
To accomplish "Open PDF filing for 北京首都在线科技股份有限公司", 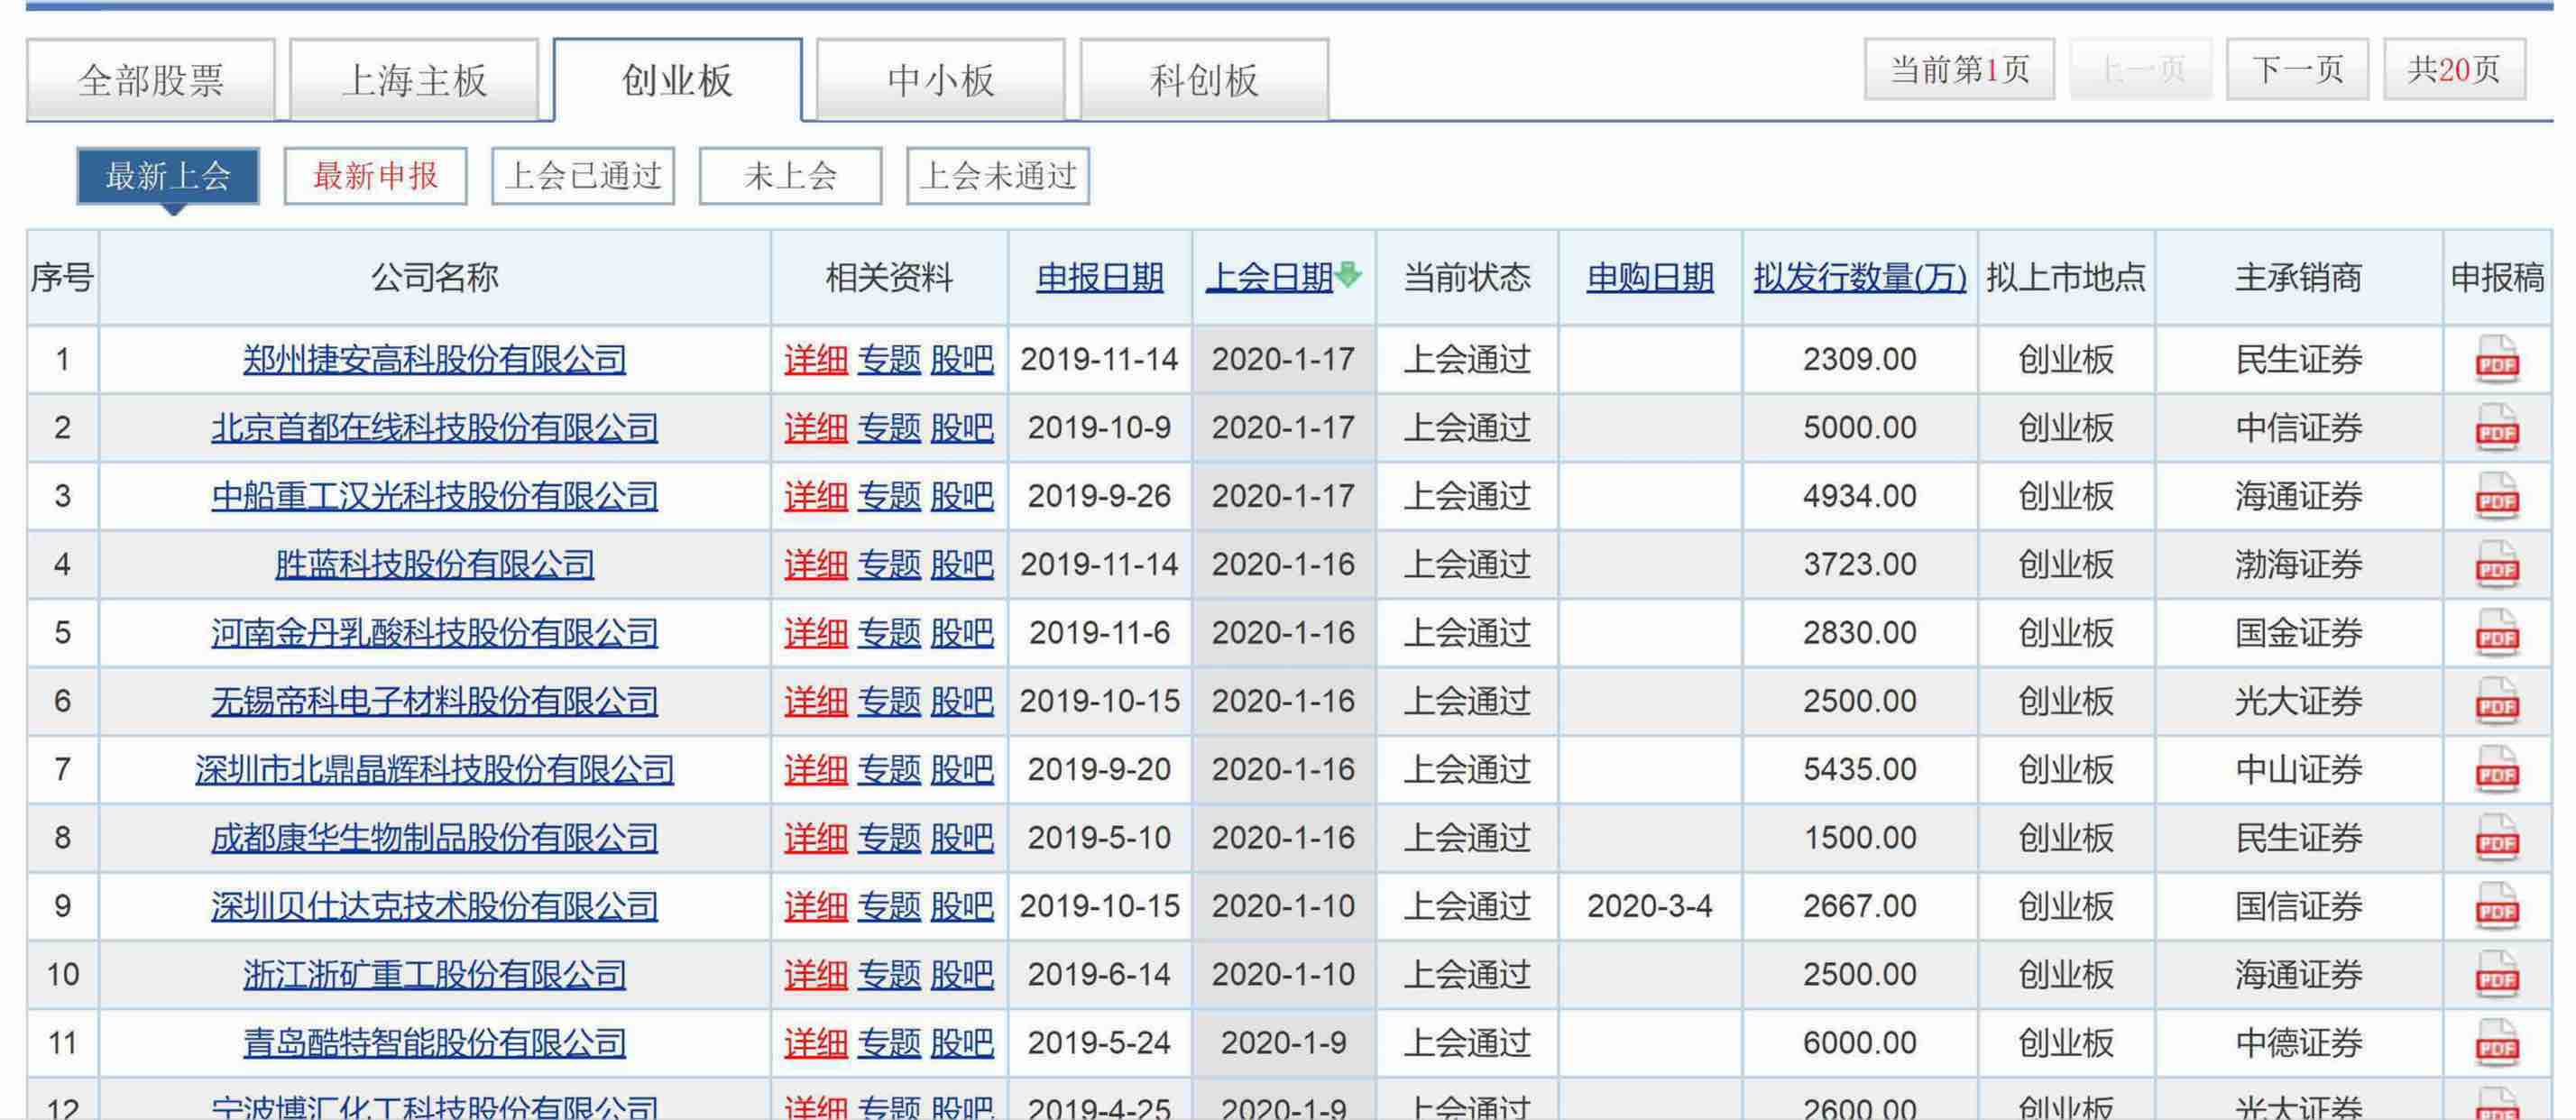I will (x=2496, y=428).
